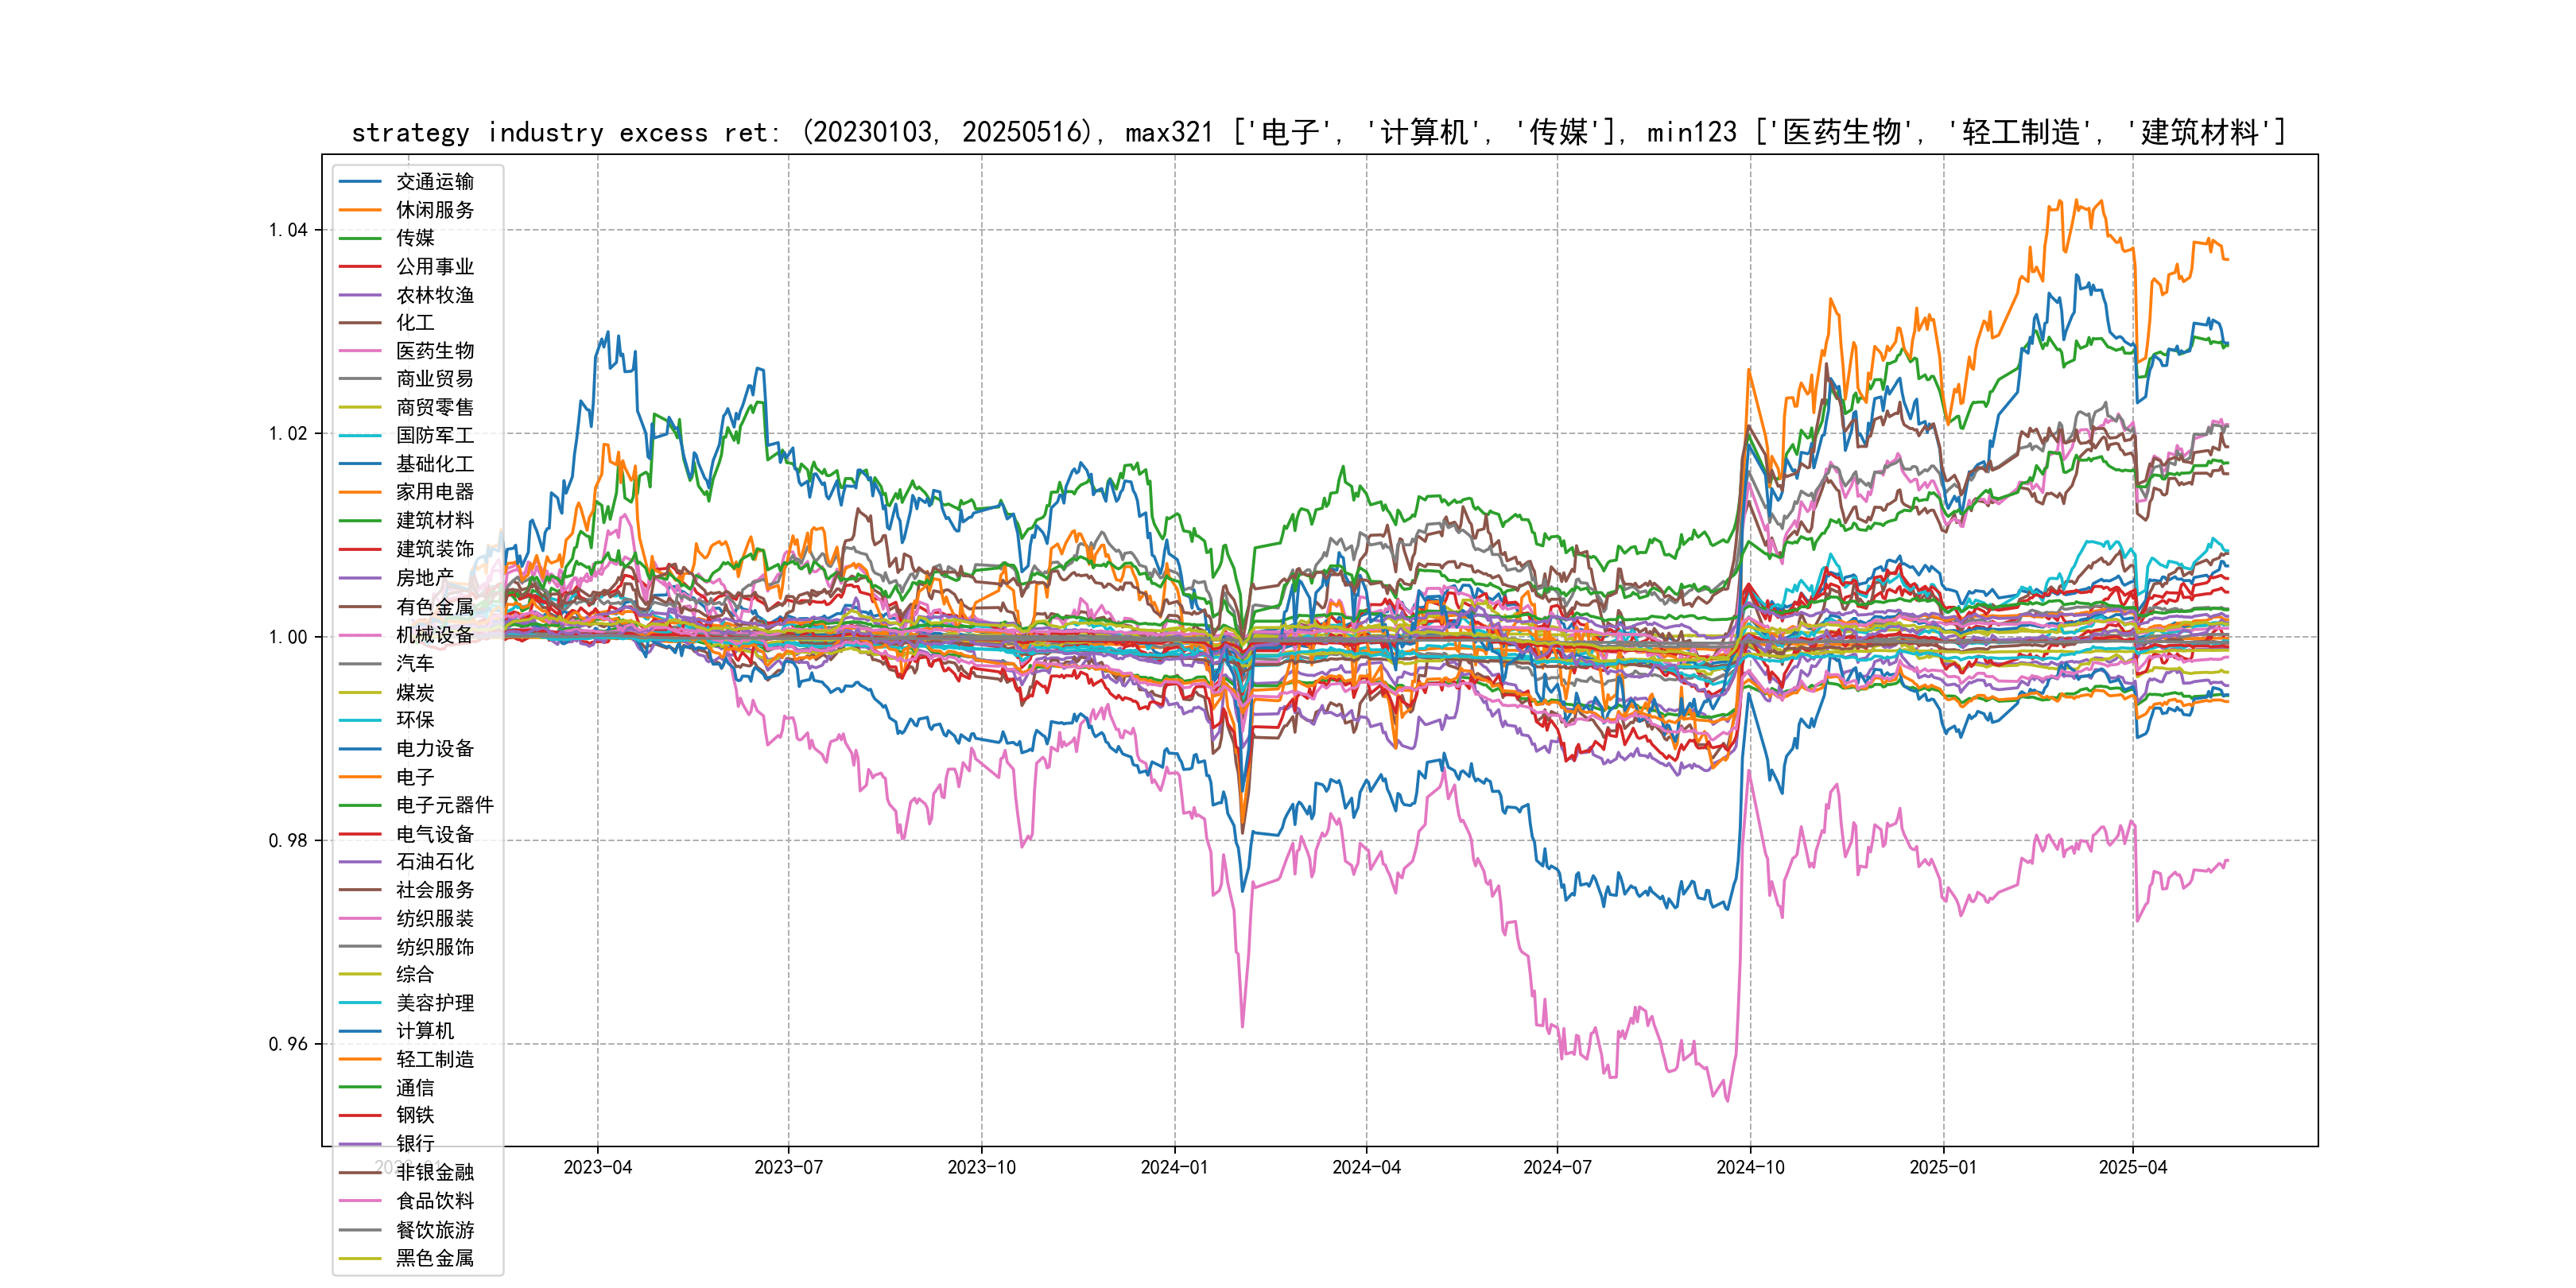The width and height of the screenshot is (2576, 1288).
Task: Select the 2025-04 date tick label
Action: click(2132, 1167)
